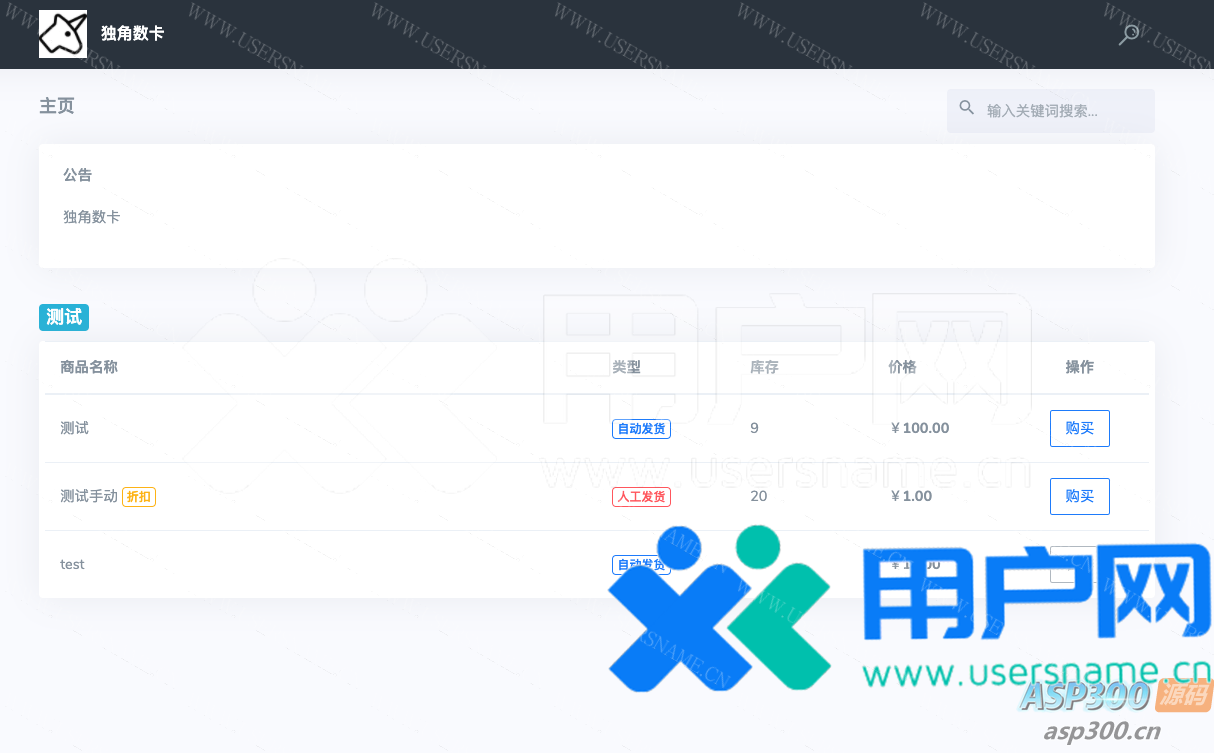Click the red 人工发货 badge
Viewport: 1214px width, 753px height.
[641, 497]
